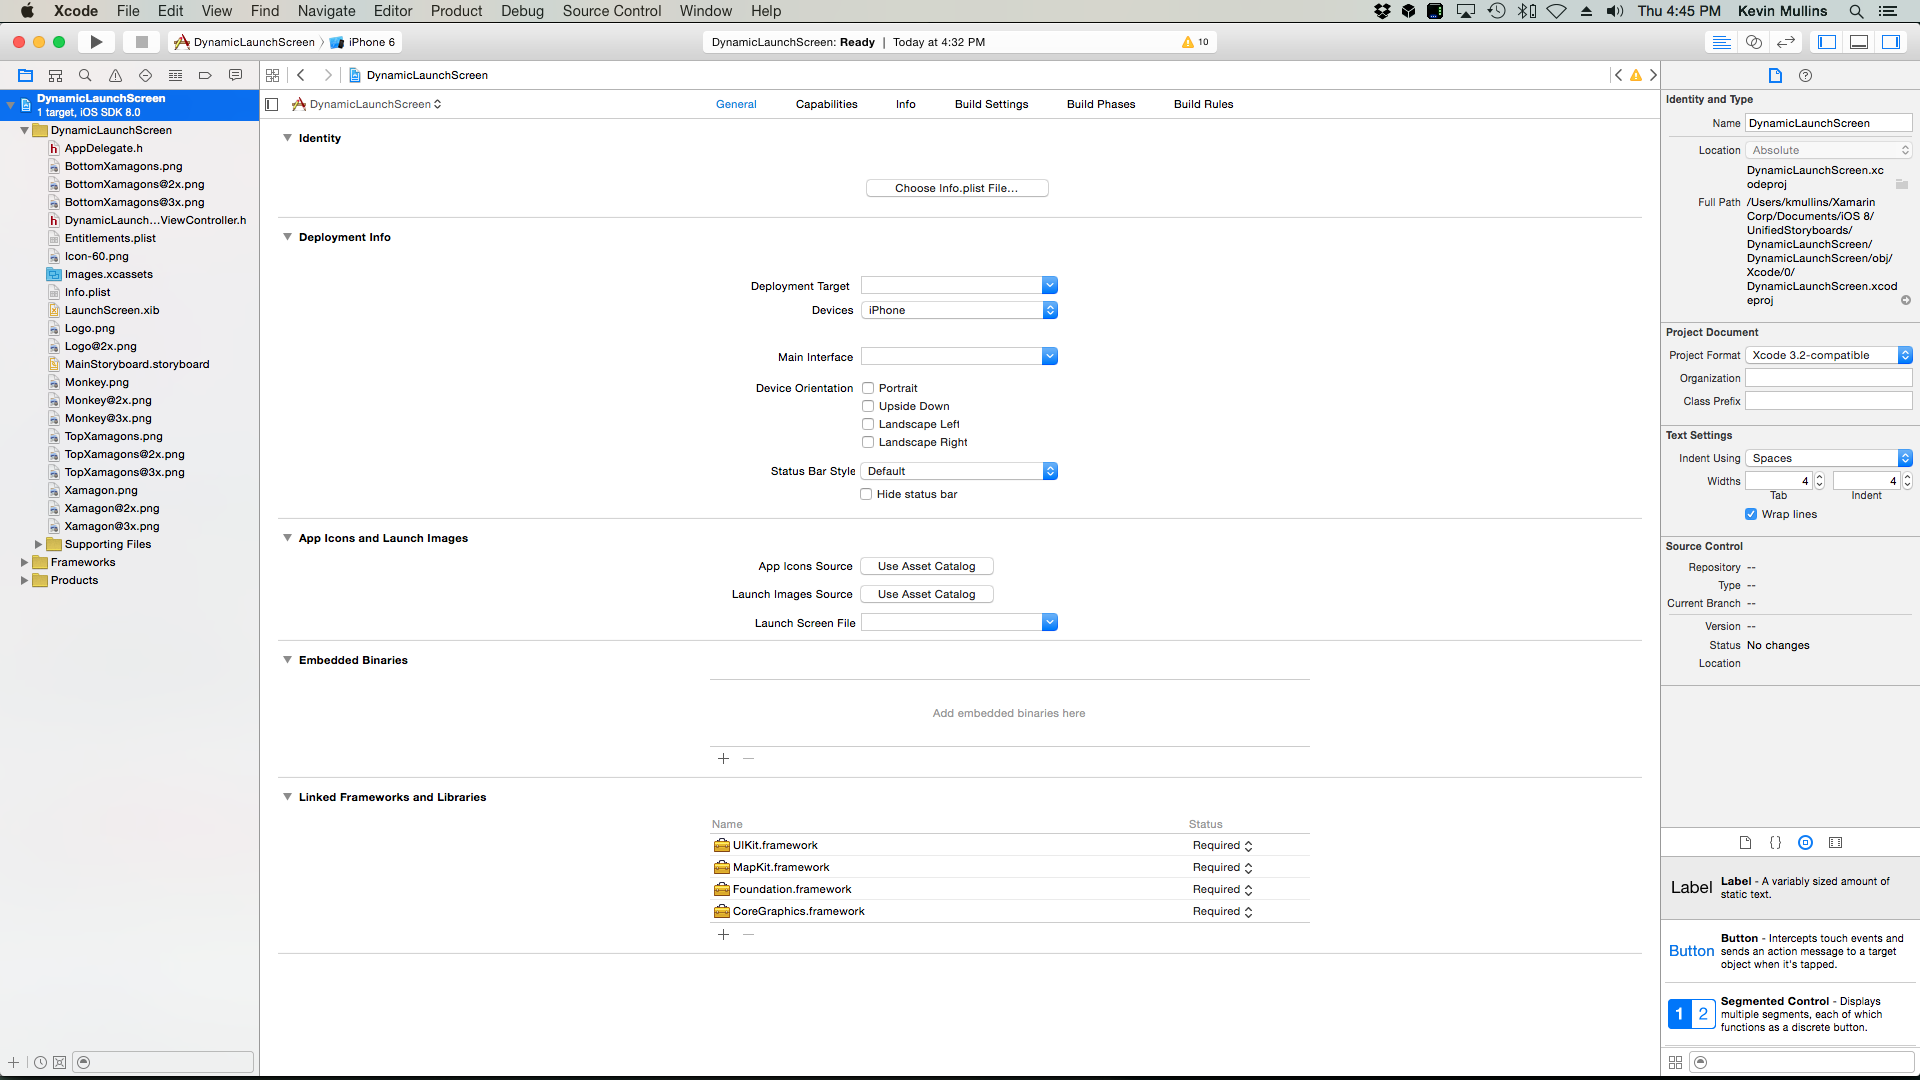Switch to the Code Snippet library

1776,842
